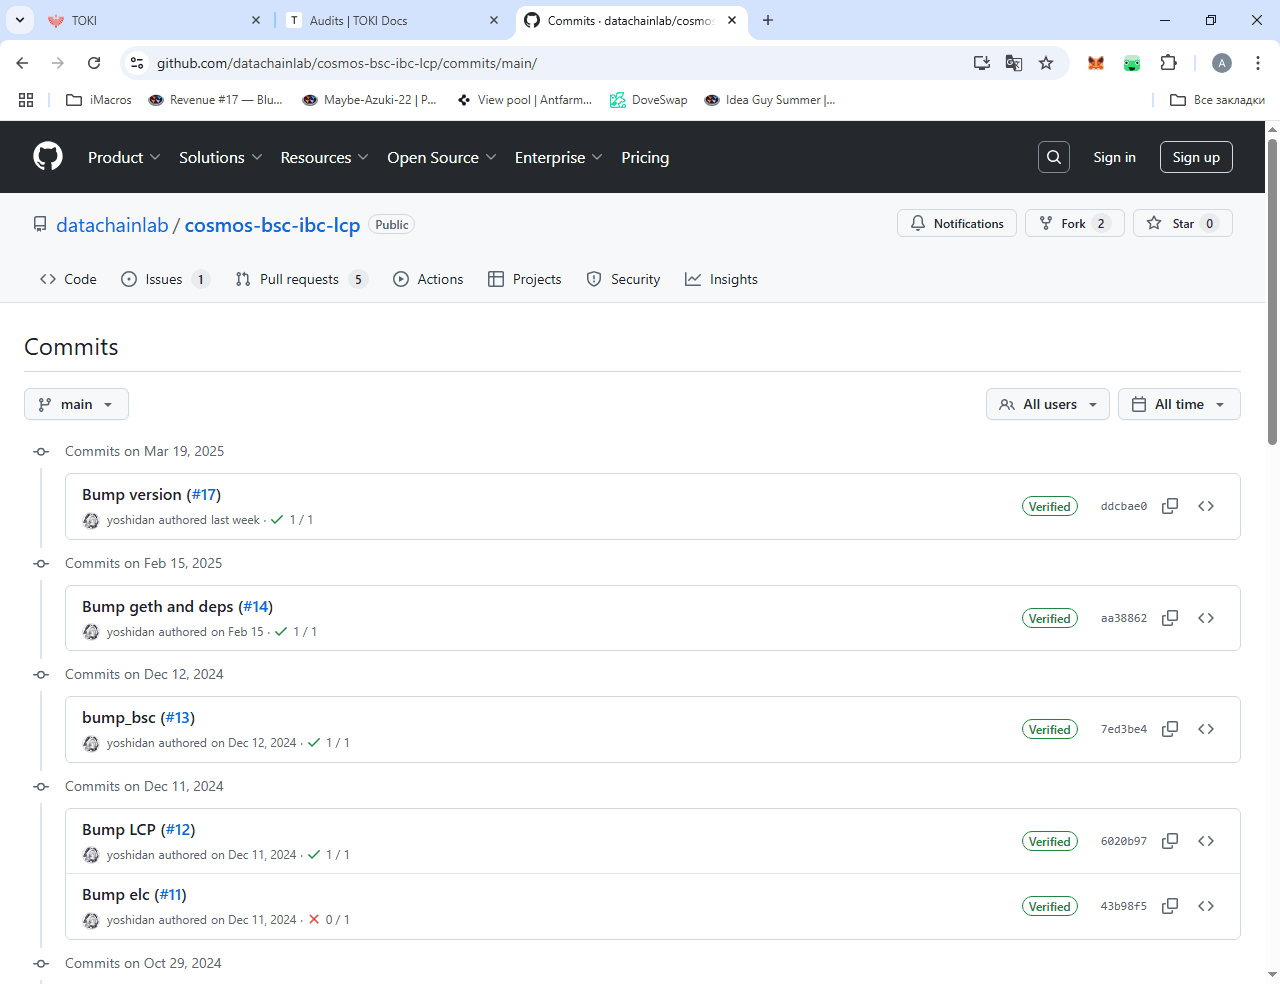Copy full SHA for commit 43b98f5
The width and height of the screenshot is (1280, 984).
click(x=1170, y=906)
